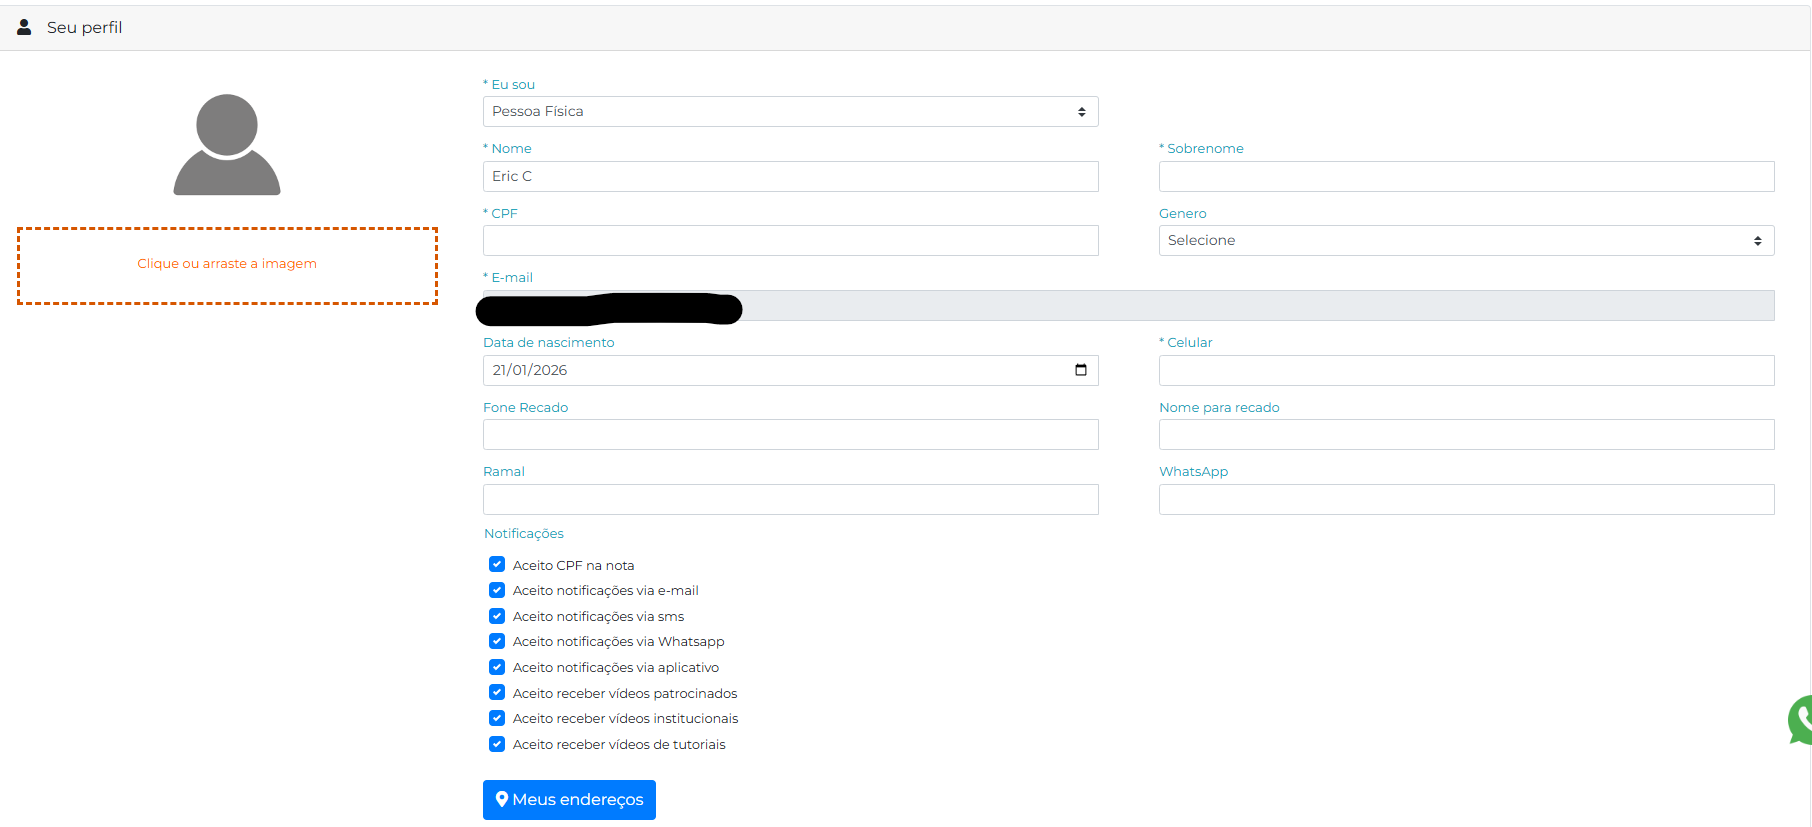The image size is (1812, 827).
Task: Select the Celular input field
Action: click(x=1465, y=370)
